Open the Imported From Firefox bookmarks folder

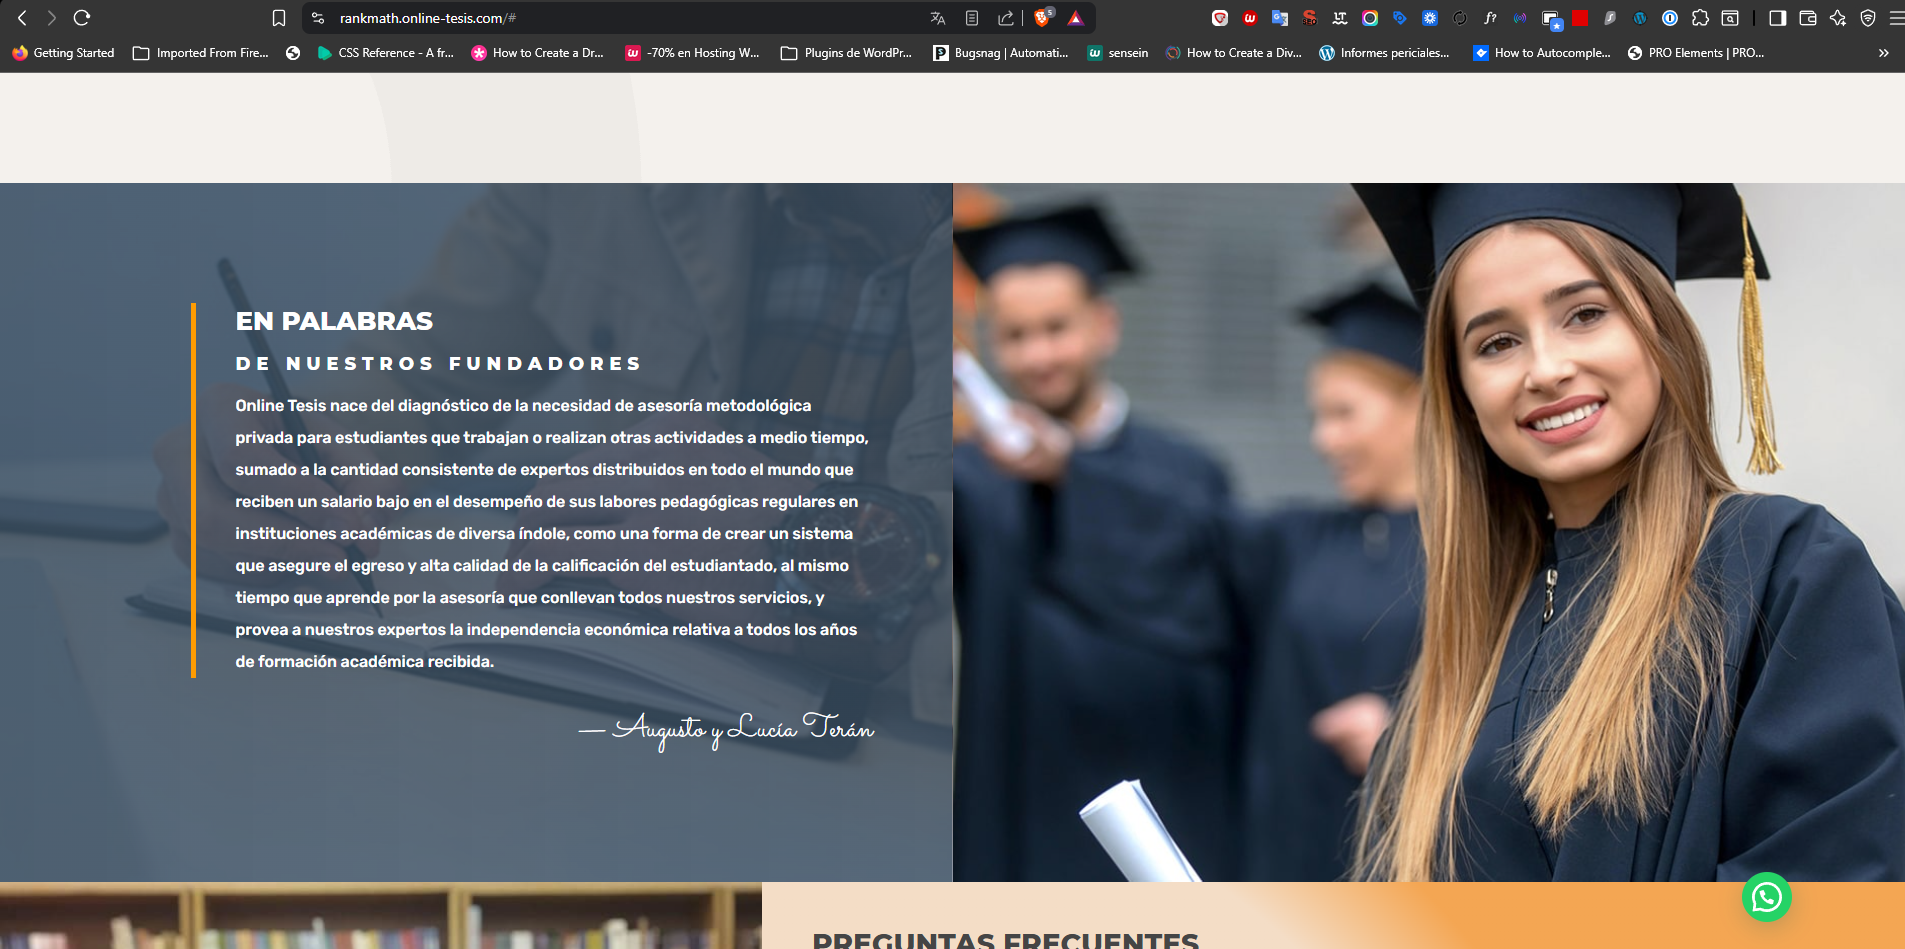click(x=201, y=53)
